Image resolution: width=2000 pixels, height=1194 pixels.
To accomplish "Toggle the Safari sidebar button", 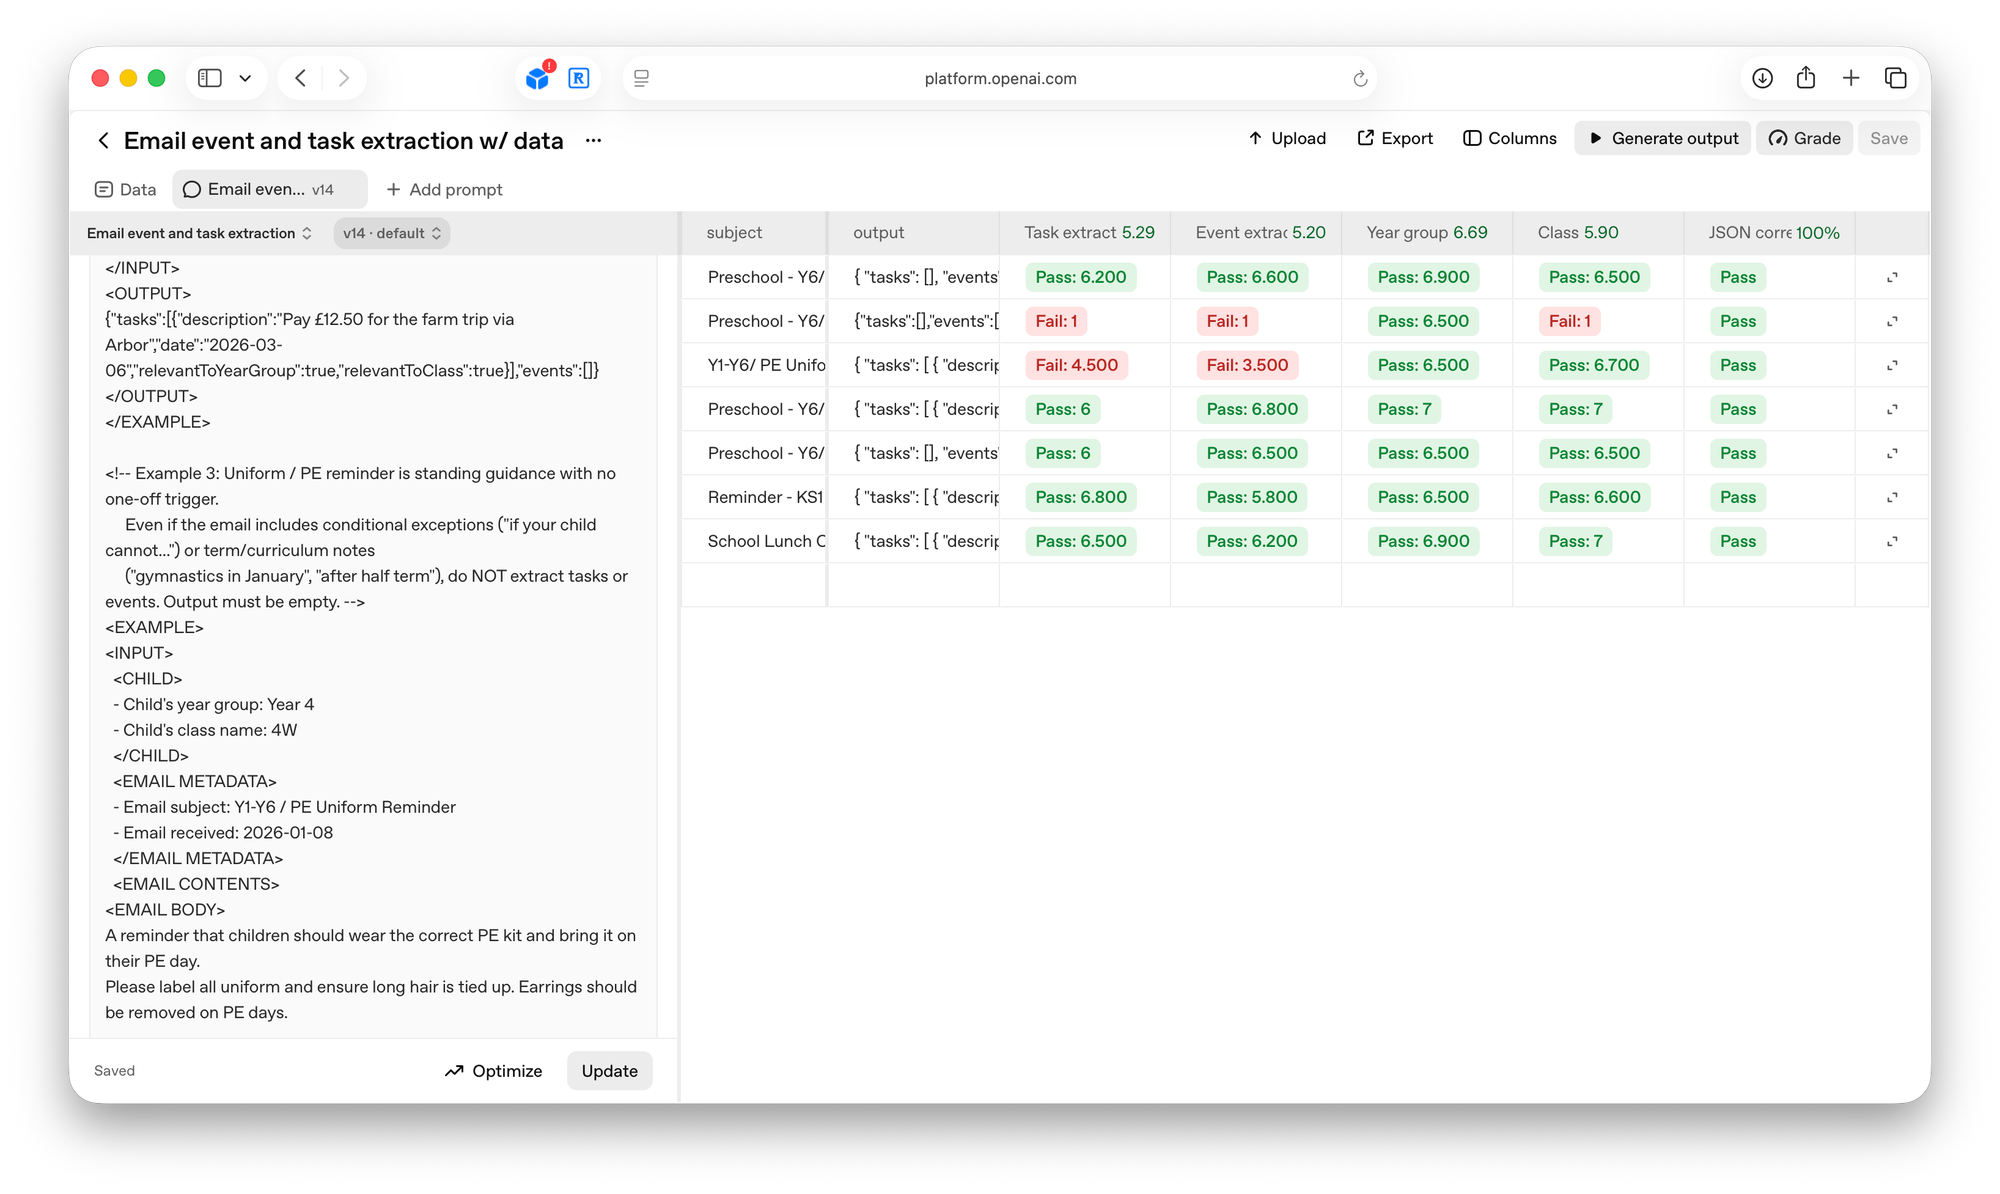I will 210,78.
